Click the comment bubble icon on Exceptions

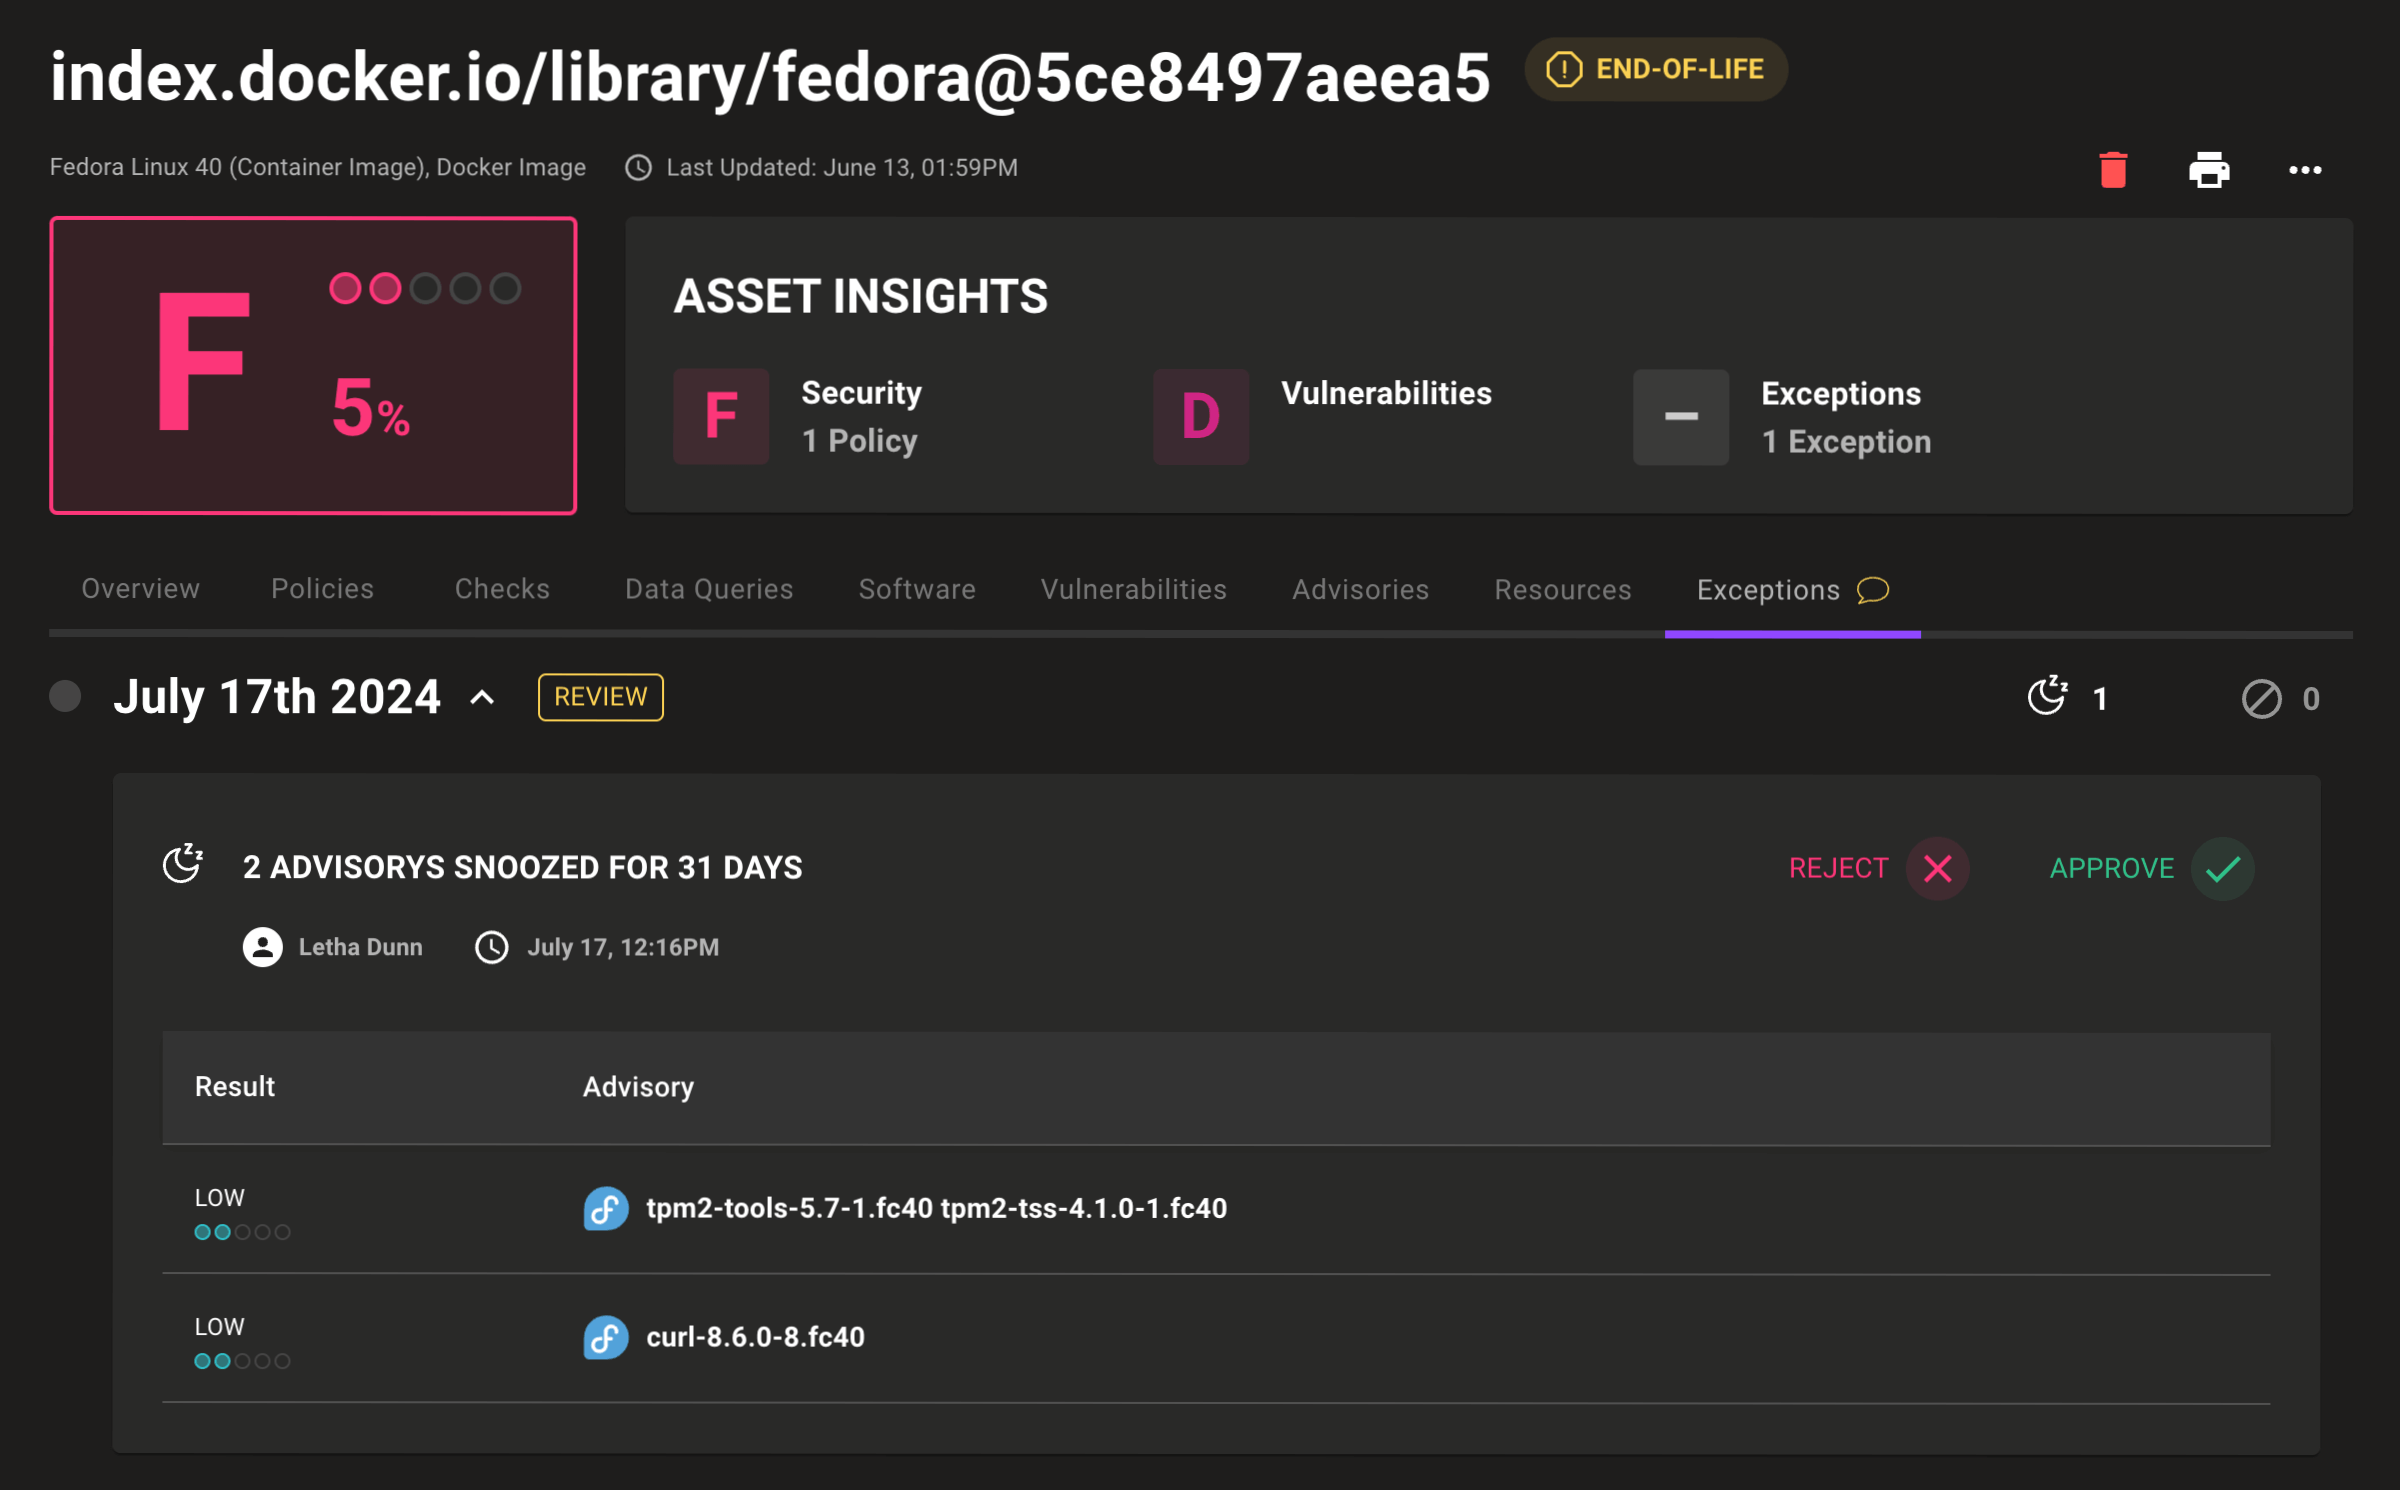click(1876, 591)
